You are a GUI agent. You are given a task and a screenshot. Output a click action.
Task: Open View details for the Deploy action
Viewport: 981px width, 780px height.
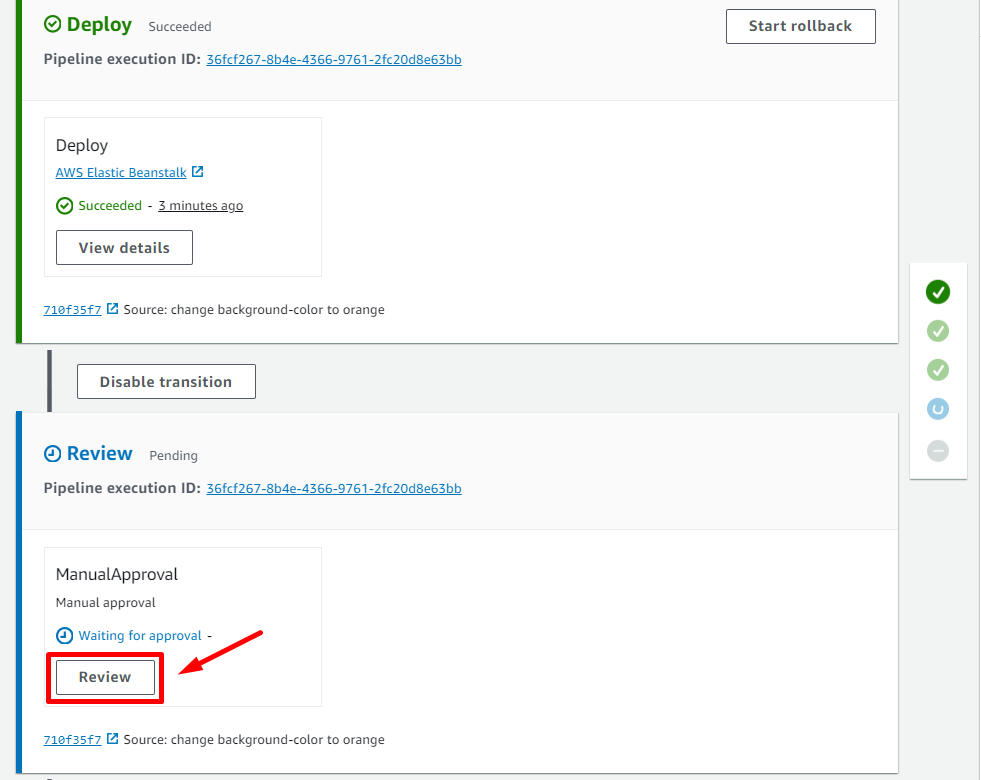pos(124,248)
